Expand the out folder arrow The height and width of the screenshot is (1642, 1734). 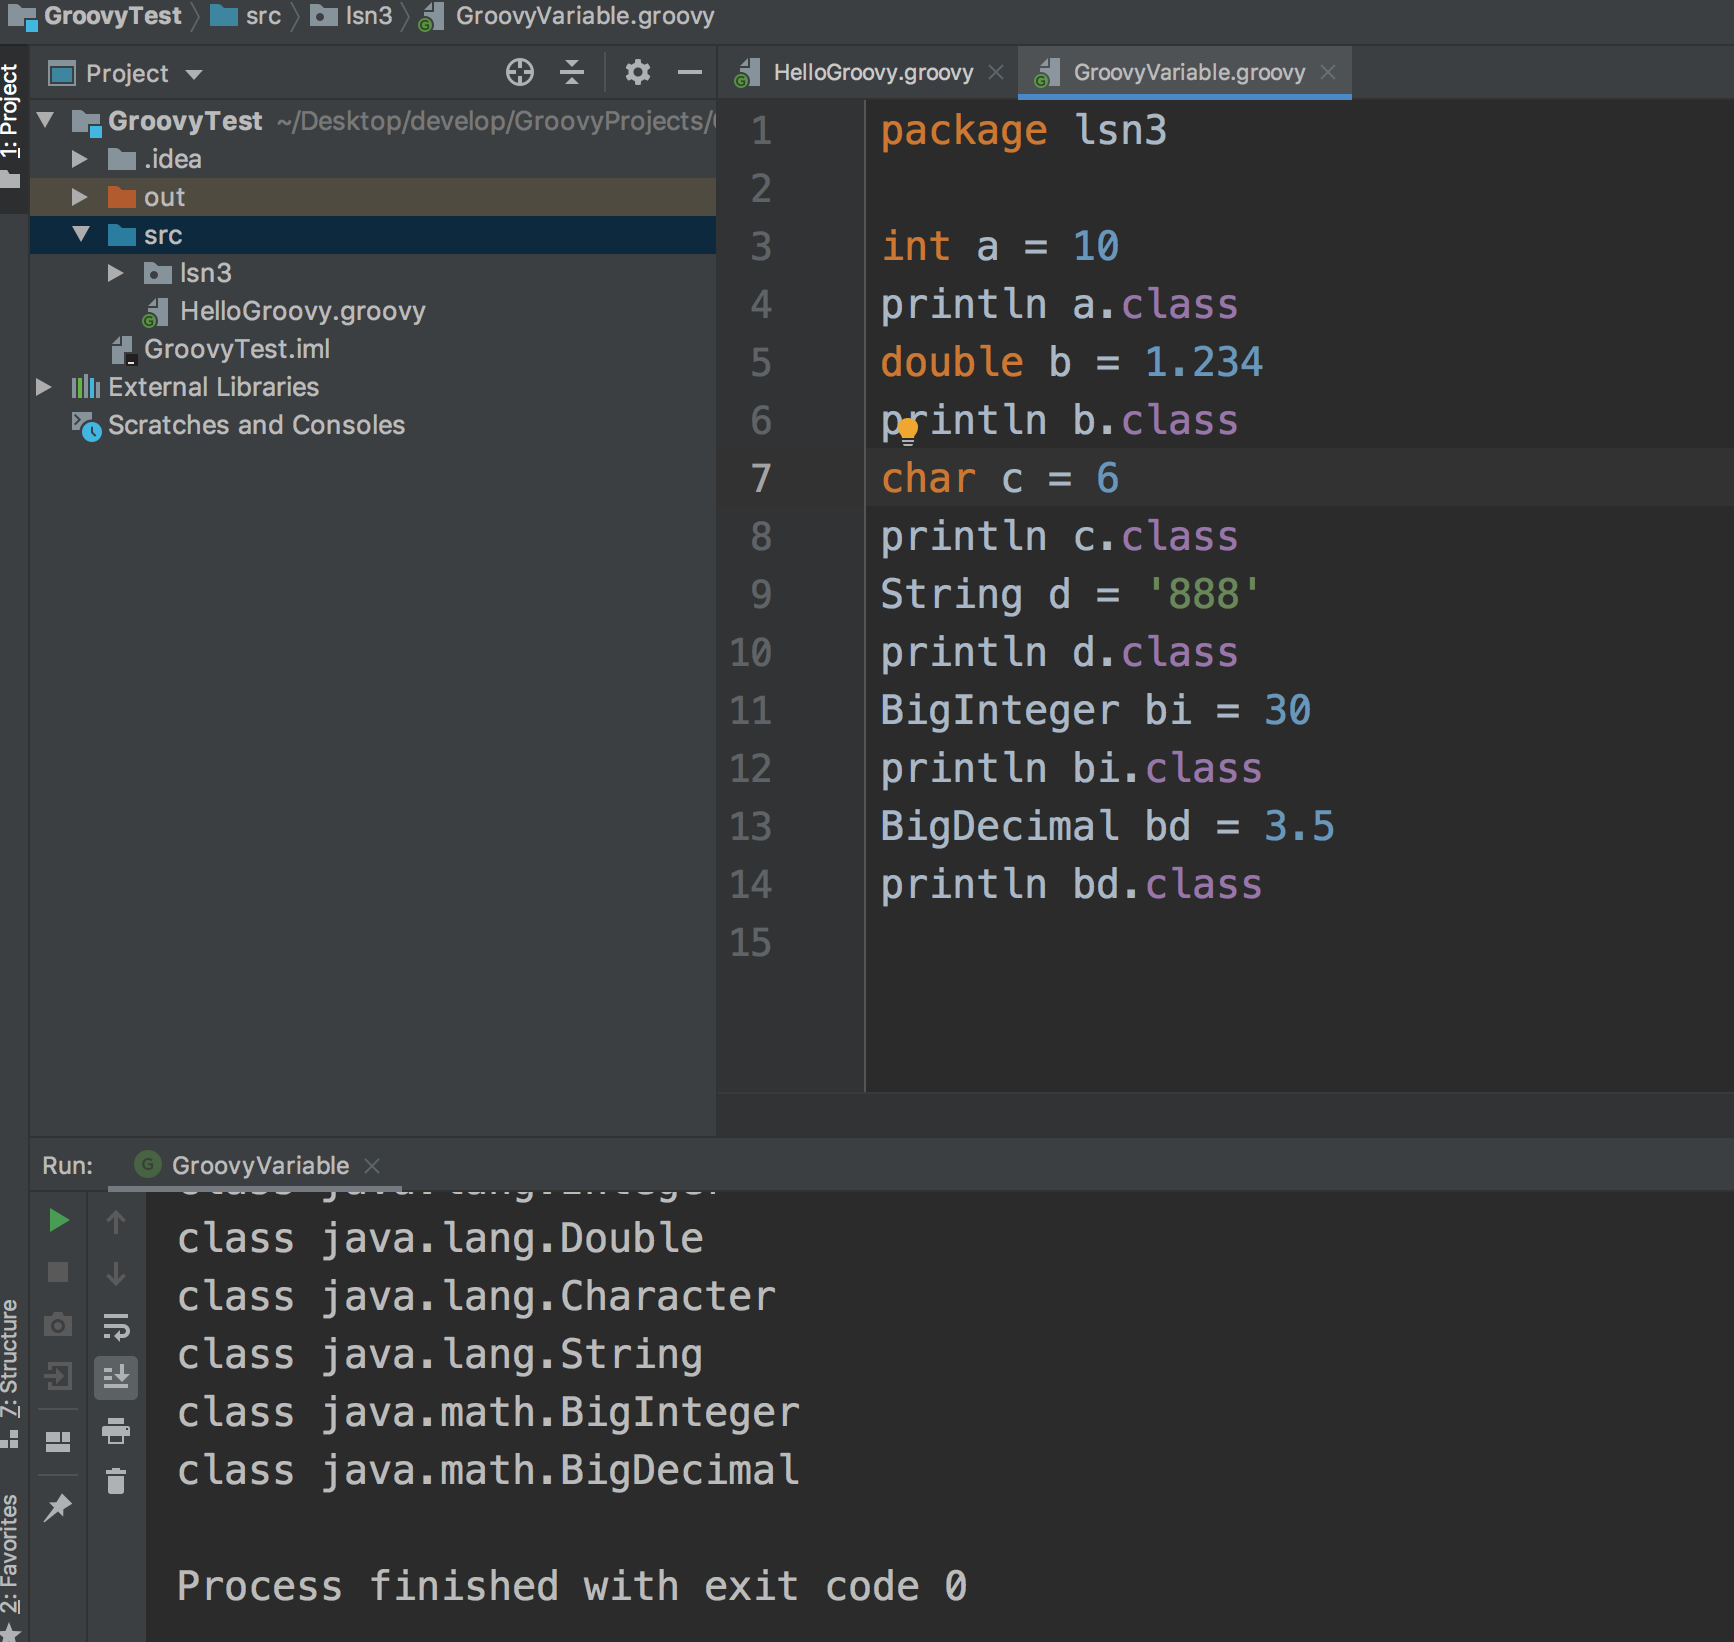click(x=80, y=197)
